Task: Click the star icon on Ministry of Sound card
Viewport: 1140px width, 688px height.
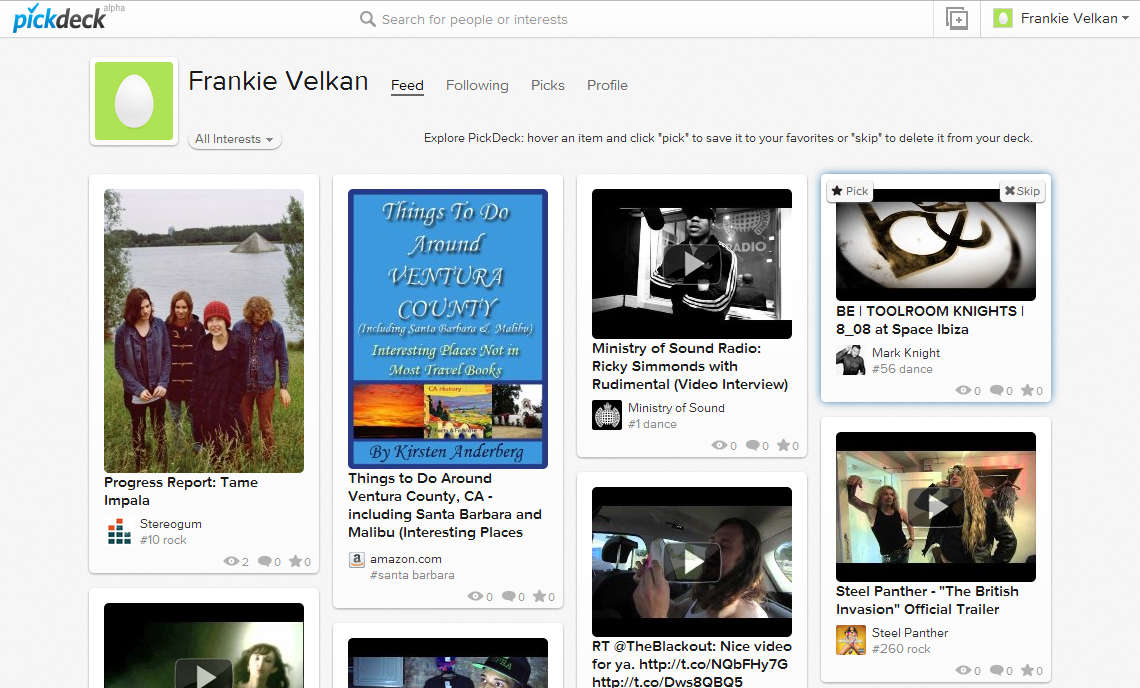Action: [x=784, y=445]
